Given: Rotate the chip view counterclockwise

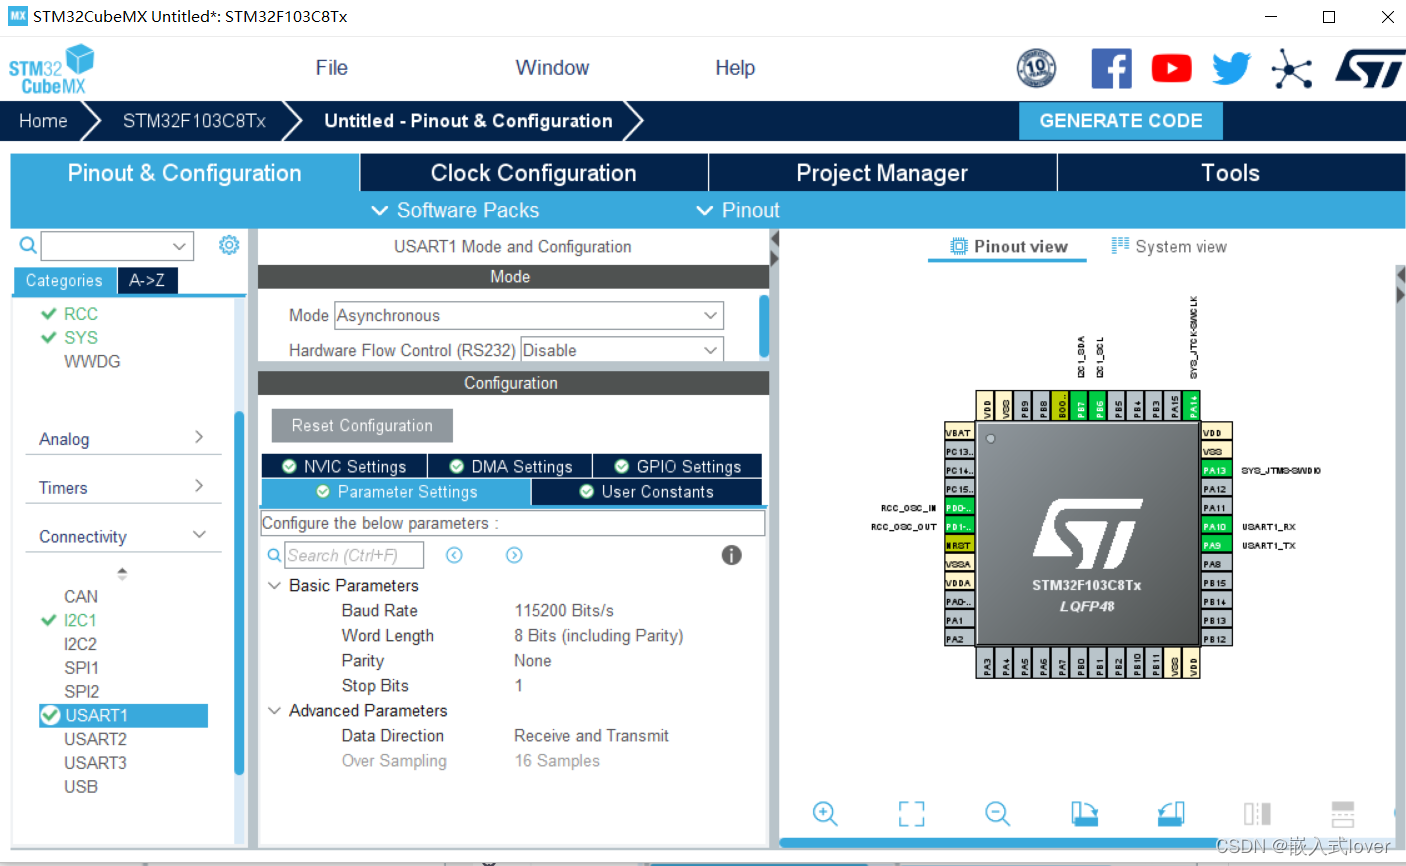Looking at the screenshot, I should [x=1170, y=813].
